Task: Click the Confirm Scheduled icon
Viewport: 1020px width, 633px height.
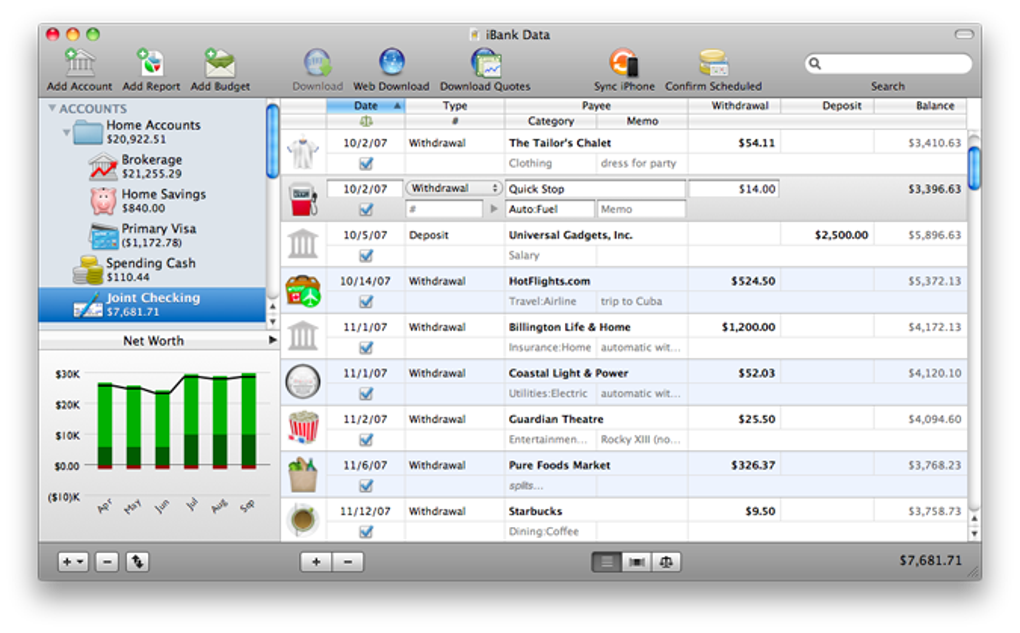Action: pyautogui.click(x=714, y=62)
